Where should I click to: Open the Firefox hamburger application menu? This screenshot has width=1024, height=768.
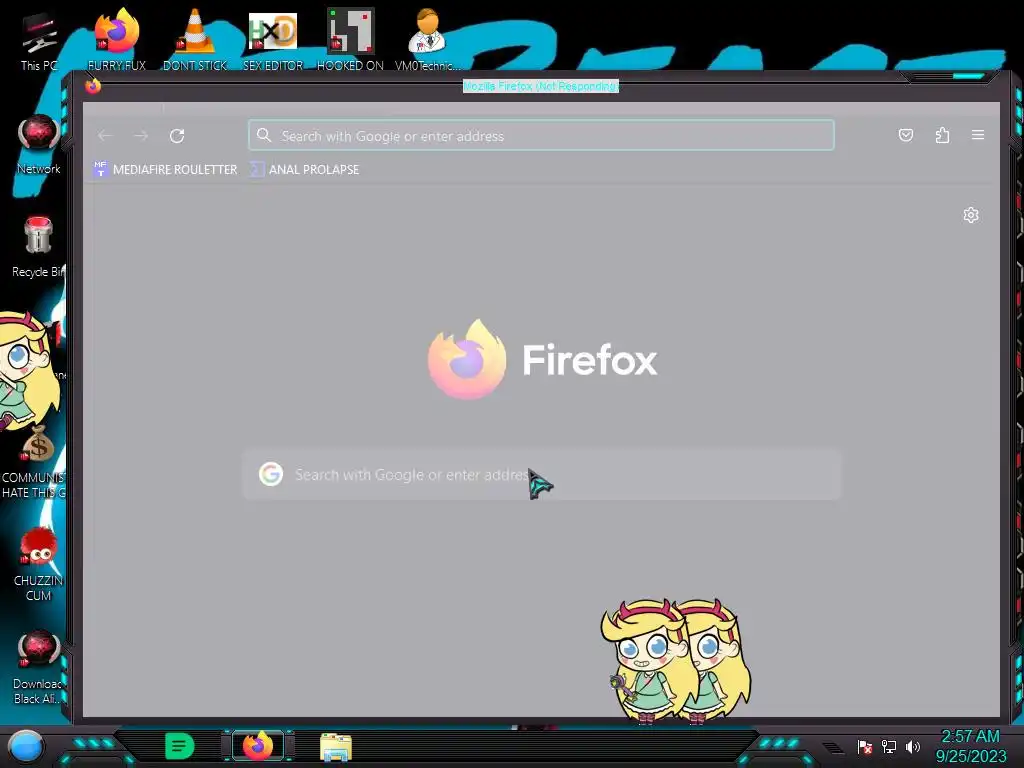978,135
